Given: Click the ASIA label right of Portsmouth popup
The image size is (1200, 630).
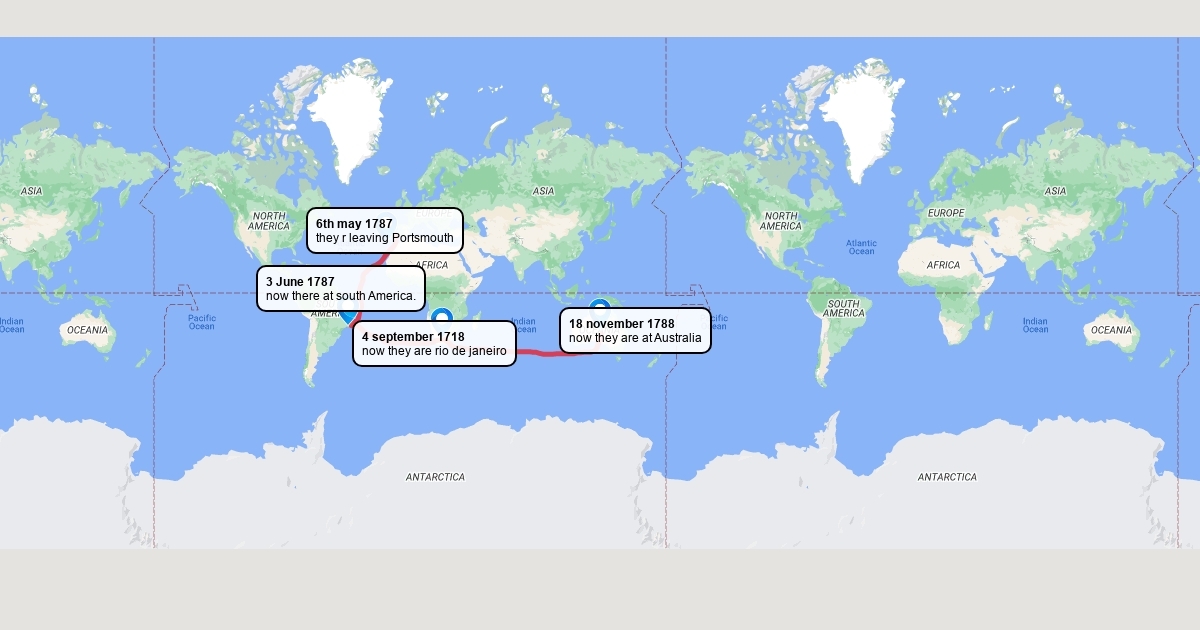Looking at the screenshot, I should tap(543, 191).
